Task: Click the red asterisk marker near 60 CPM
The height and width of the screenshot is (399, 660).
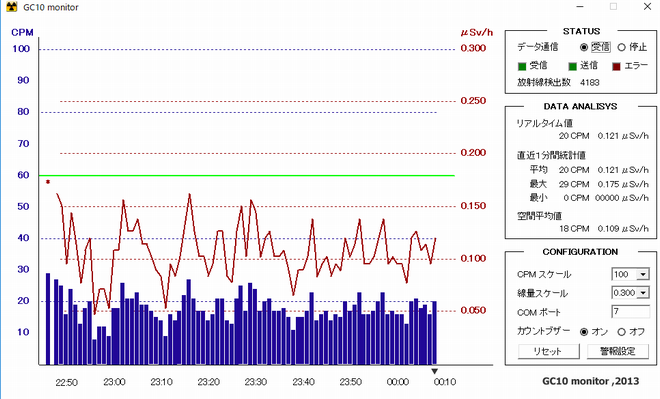Action: tap(48, 182)
